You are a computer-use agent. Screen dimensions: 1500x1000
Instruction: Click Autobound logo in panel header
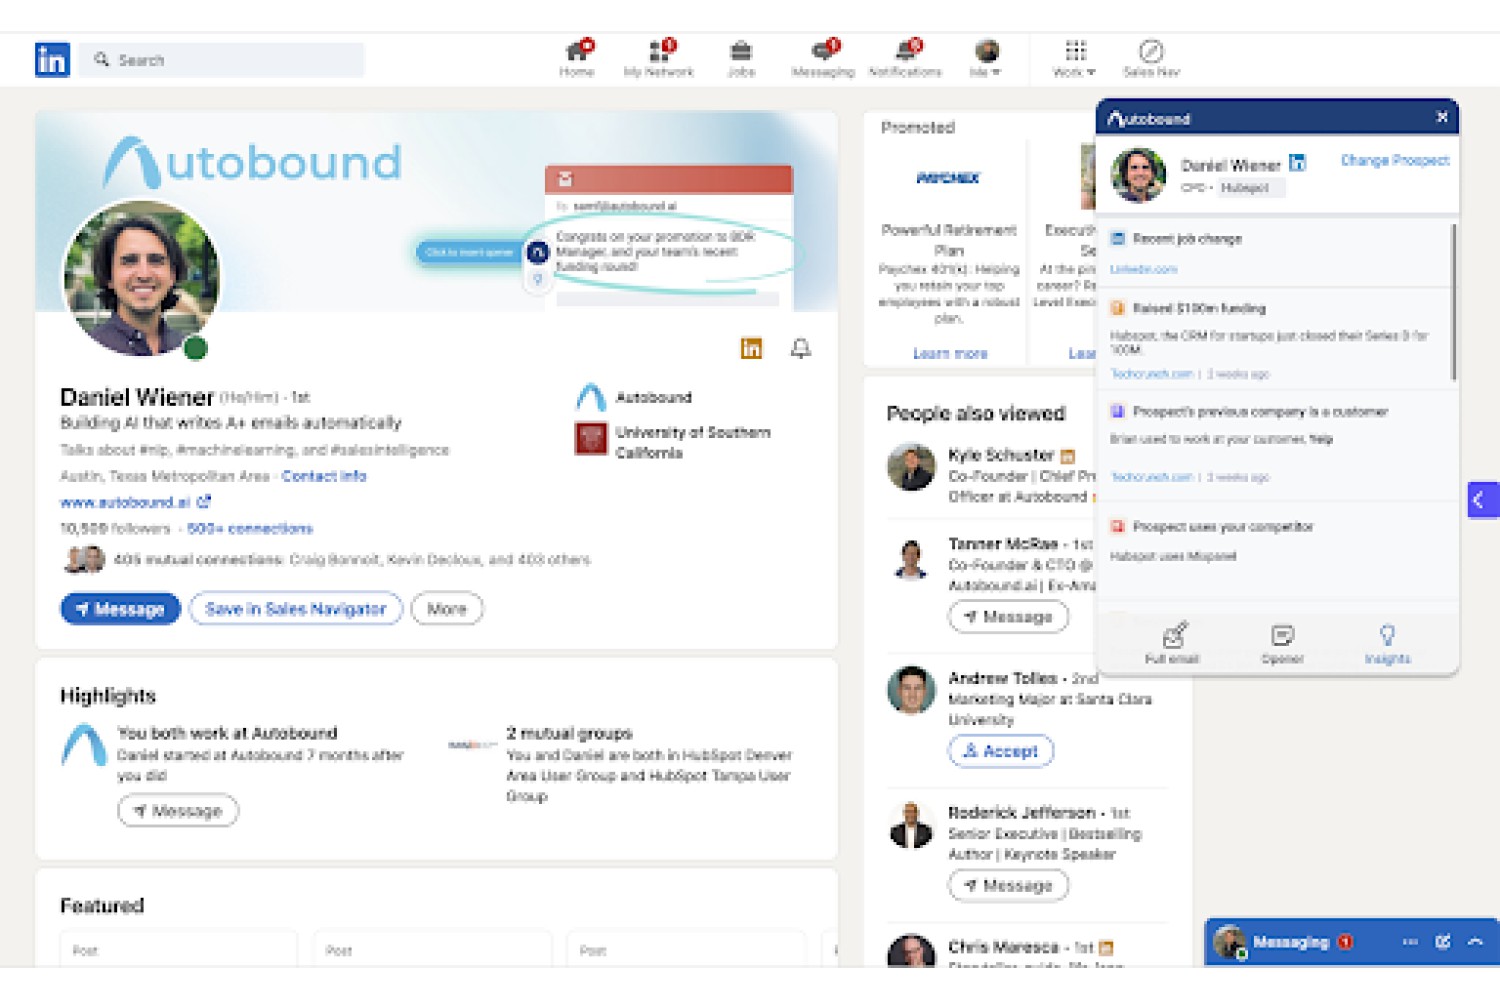click(x=1149, y=118)
